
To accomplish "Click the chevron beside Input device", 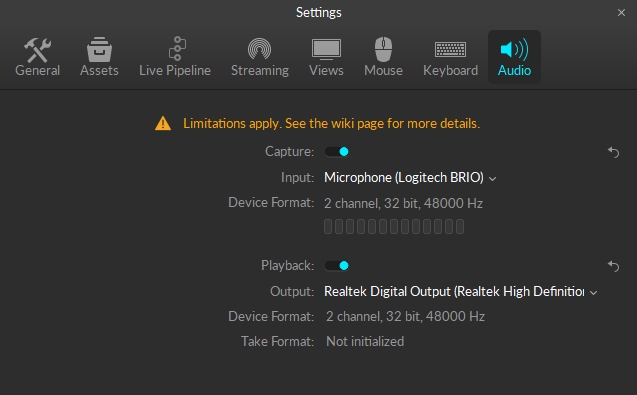I will 492,179.
